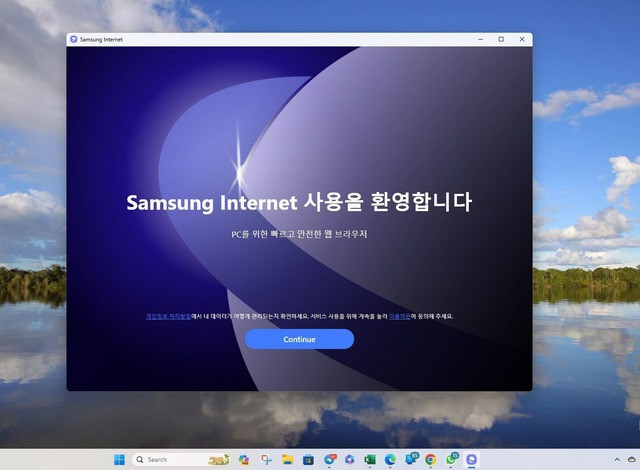The height and width of the screenshot is (470, 640).
Task: Open Microsoft 365 Copilot taskbar icon
Action: (x=244, y=460)
